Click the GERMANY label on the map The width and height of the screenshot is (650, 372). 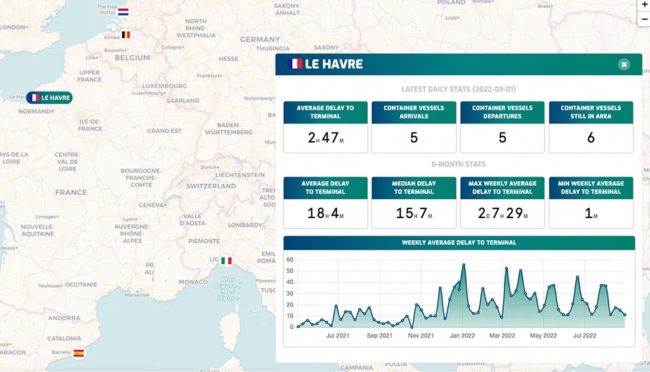[x=260, y=39]
